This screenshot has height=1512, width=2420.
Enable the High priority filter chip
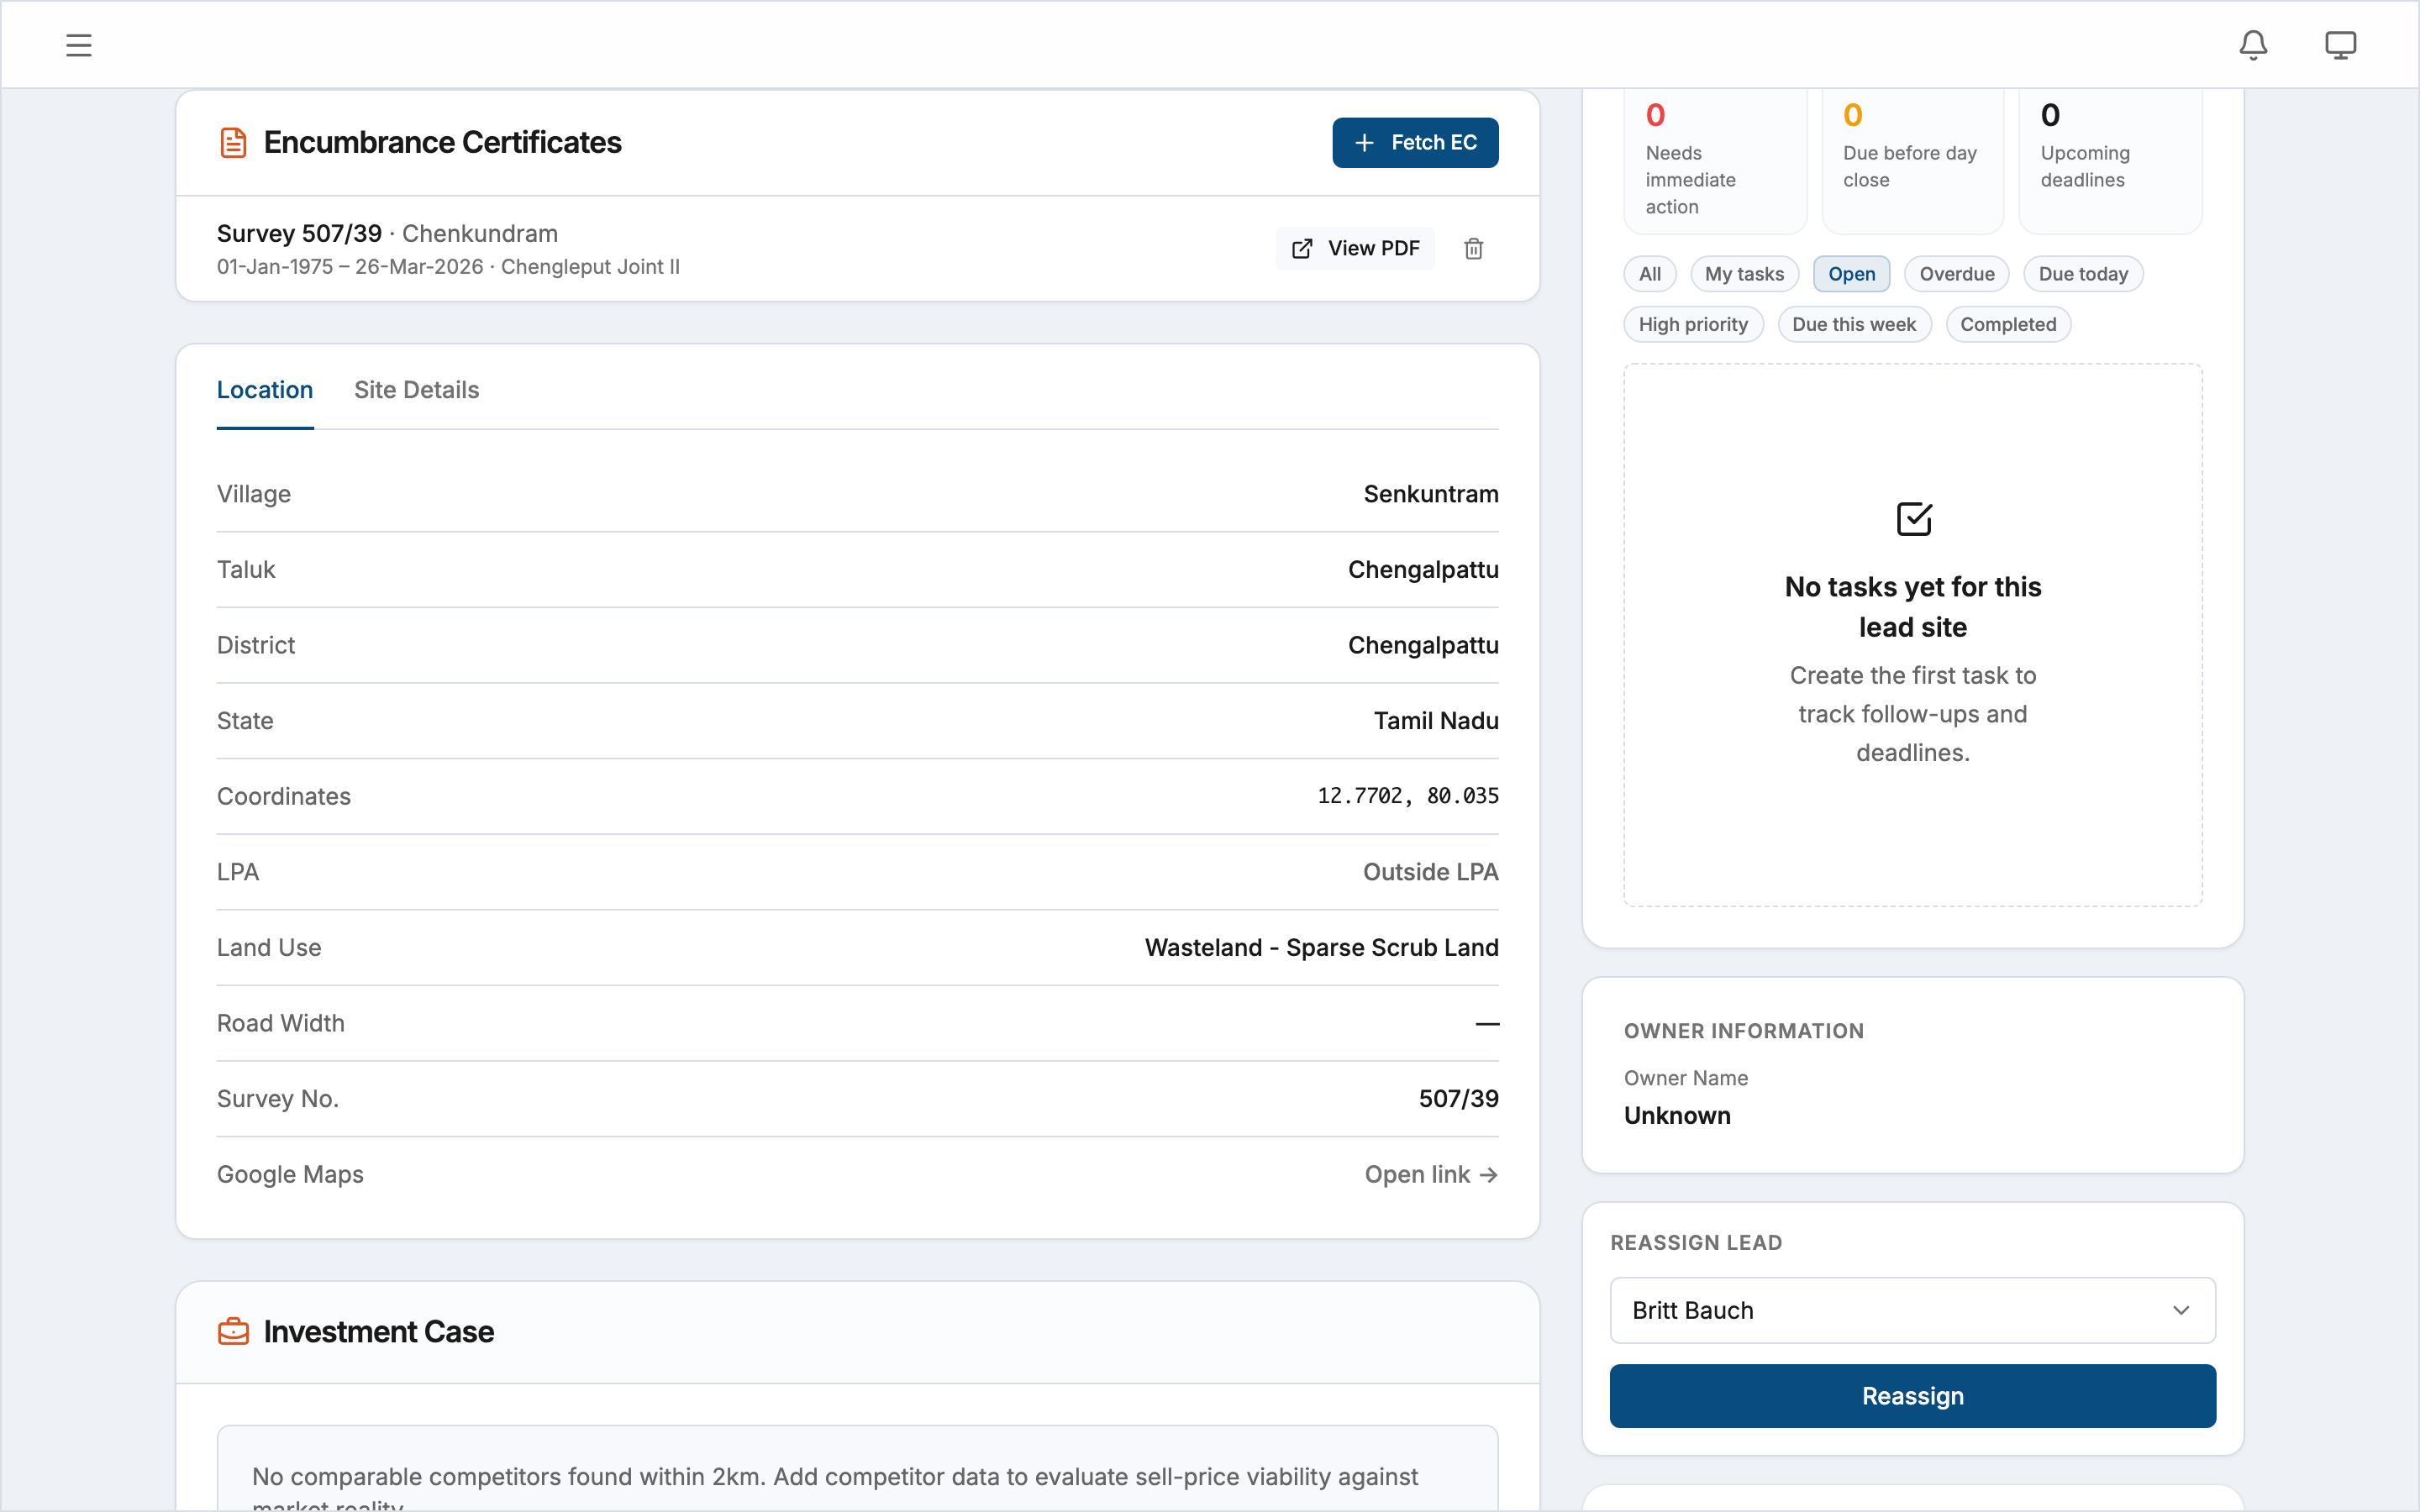1693,324
